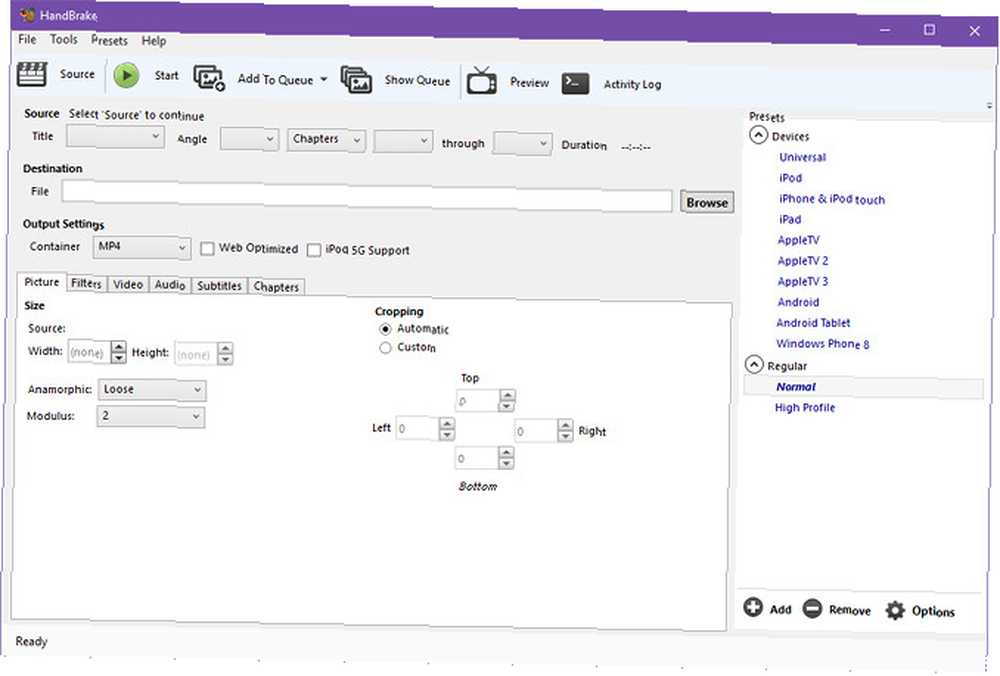Click the Add preset label
The width and height of the screenshot is (1000, 676).
tap(780, 610)
